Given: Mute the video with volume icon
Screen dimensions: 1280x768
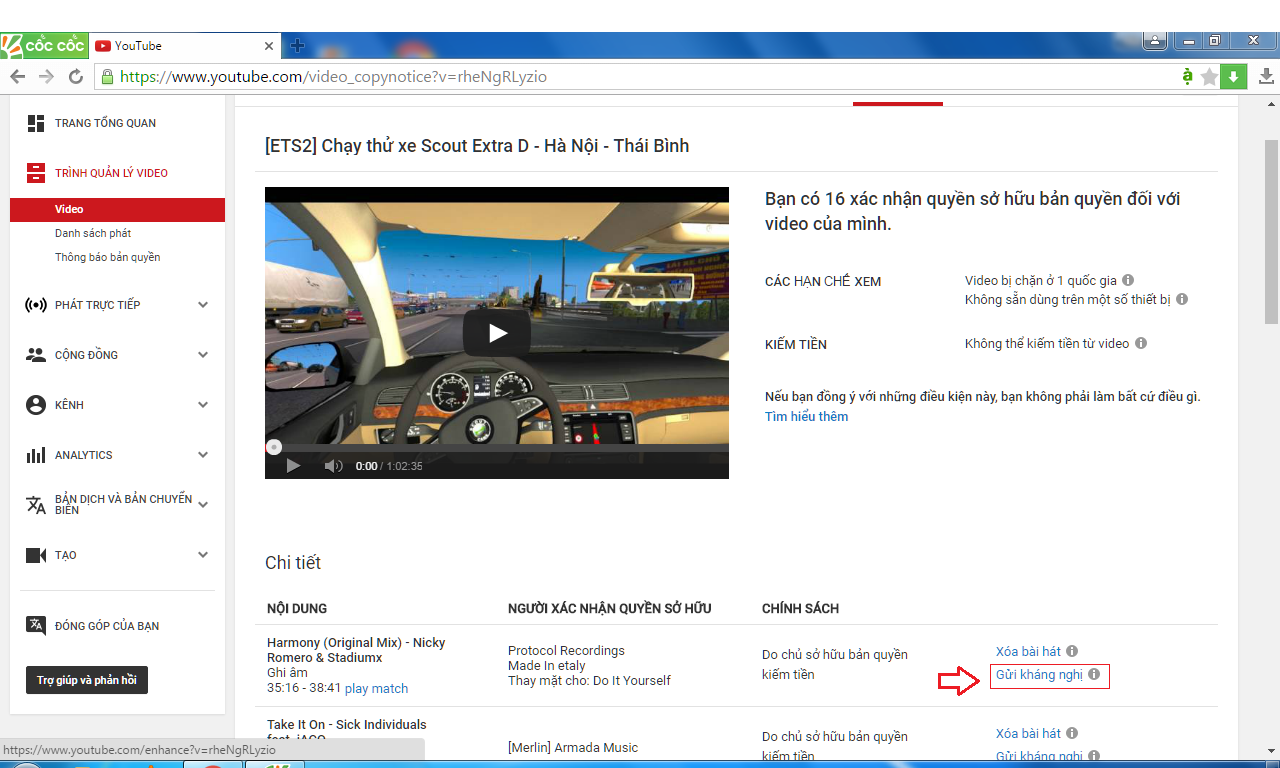Looking at the screenshot, I should click(333, 466).
